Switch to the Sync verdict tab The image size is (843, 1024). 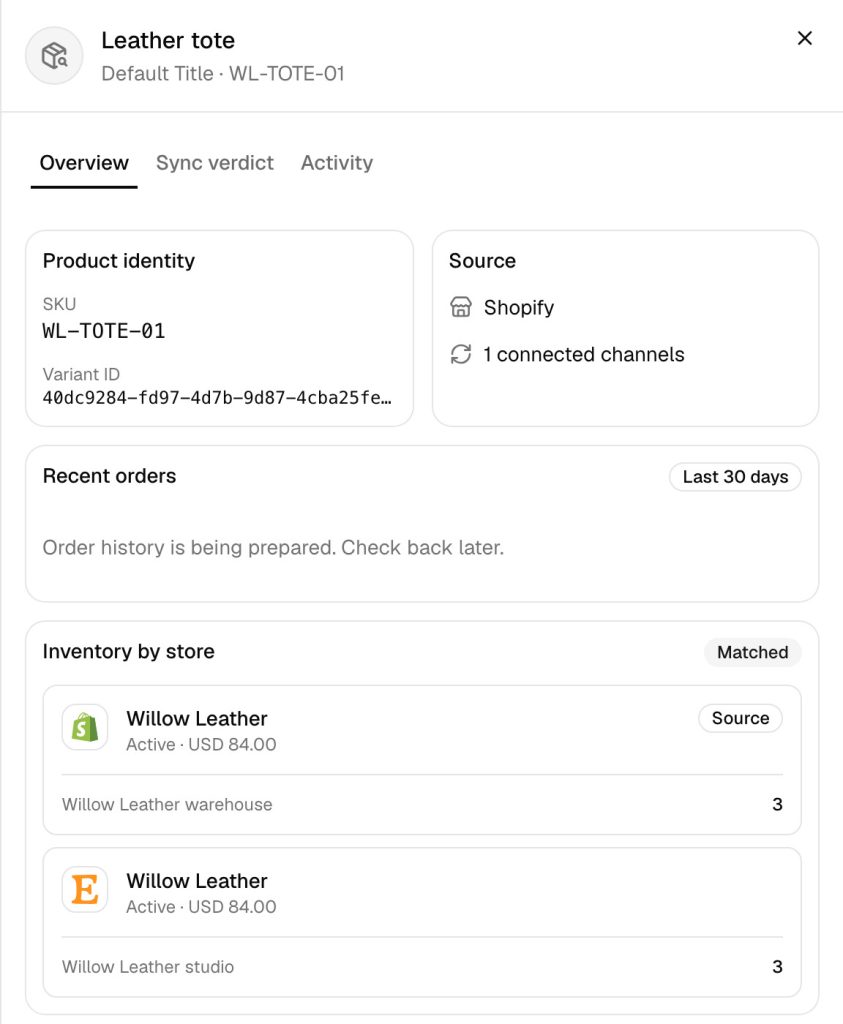(x=215, y=163)
